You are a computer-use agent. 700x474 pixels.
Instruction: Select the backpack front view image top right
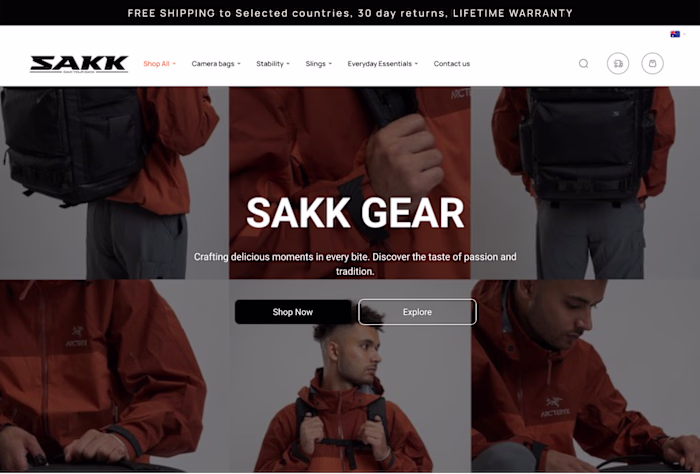pyautogui.click(x=585, y=183)
